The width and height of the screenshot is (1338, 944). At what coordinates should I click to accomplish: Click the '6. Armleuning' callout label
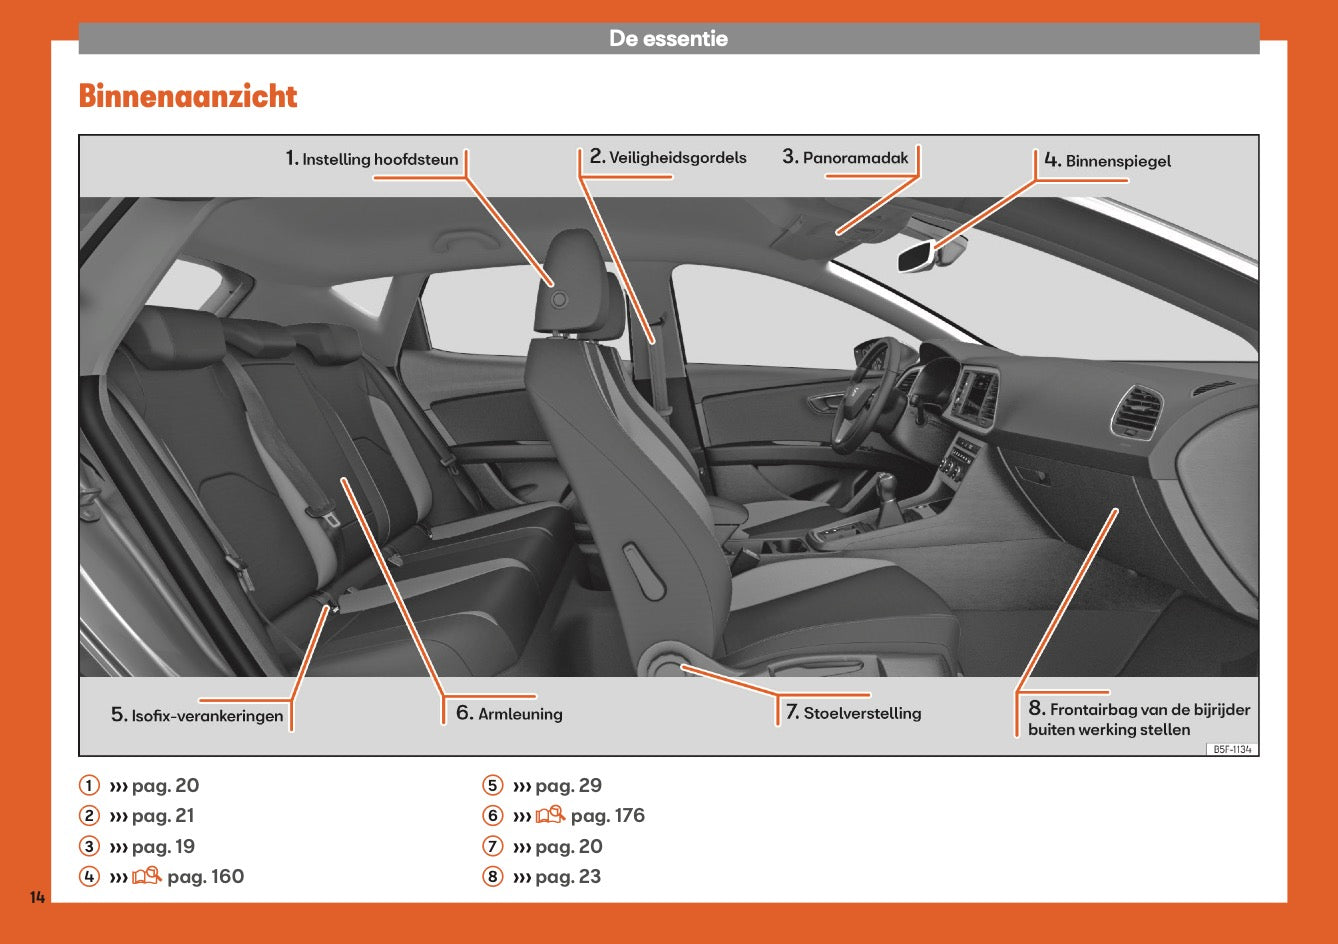[509, 713]
